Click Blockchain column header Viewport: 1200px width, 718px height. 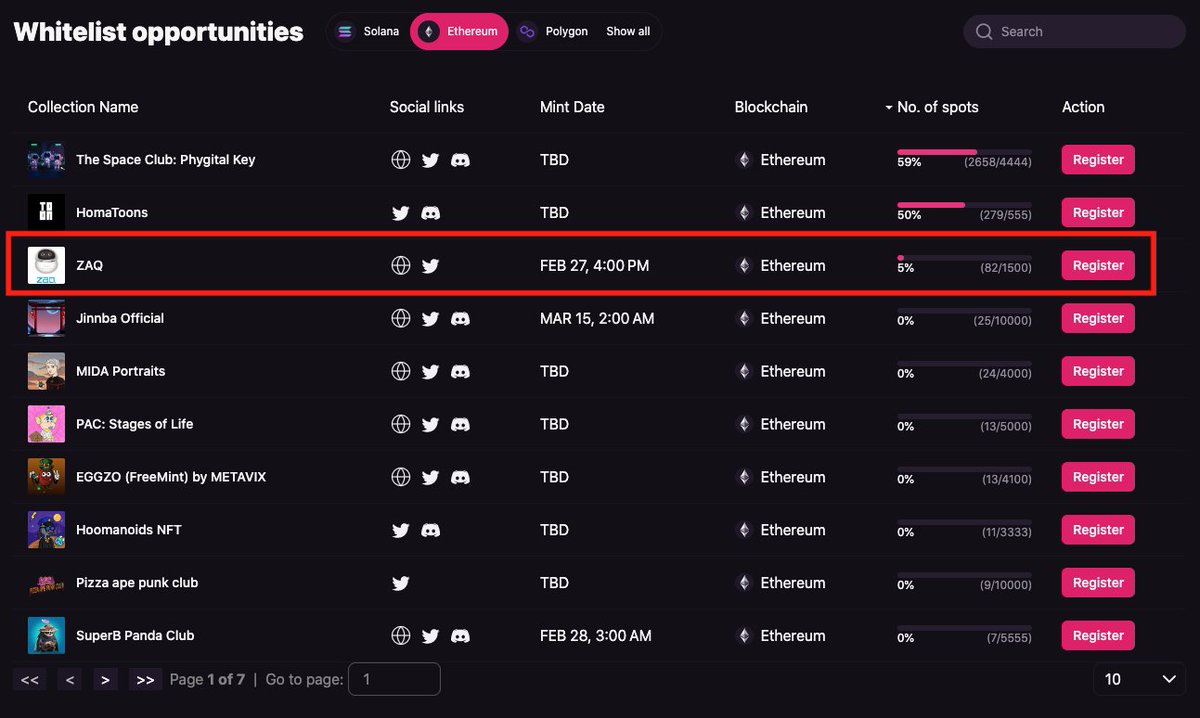(x=771, y=107)
